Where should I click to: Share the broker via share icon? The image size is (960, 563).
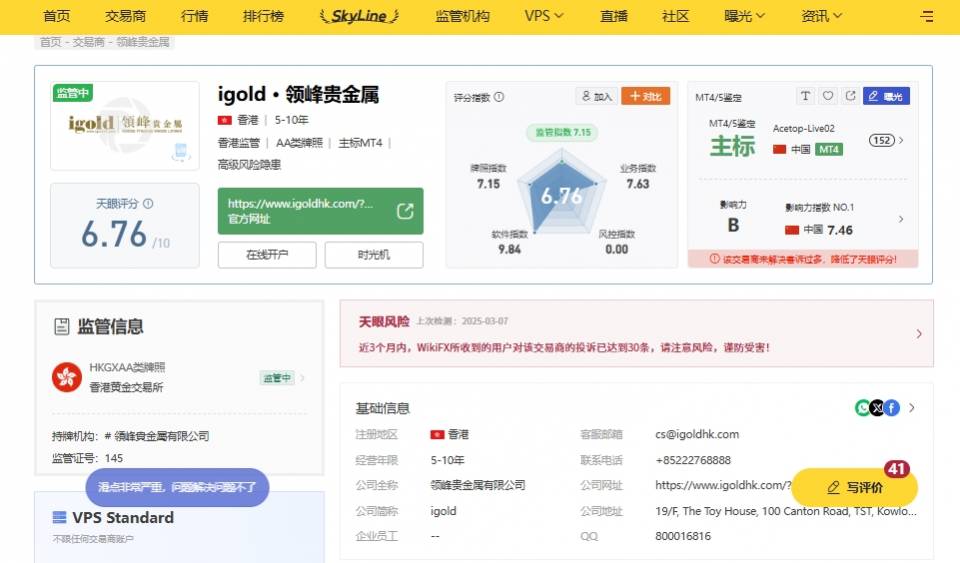click(850, 96)
